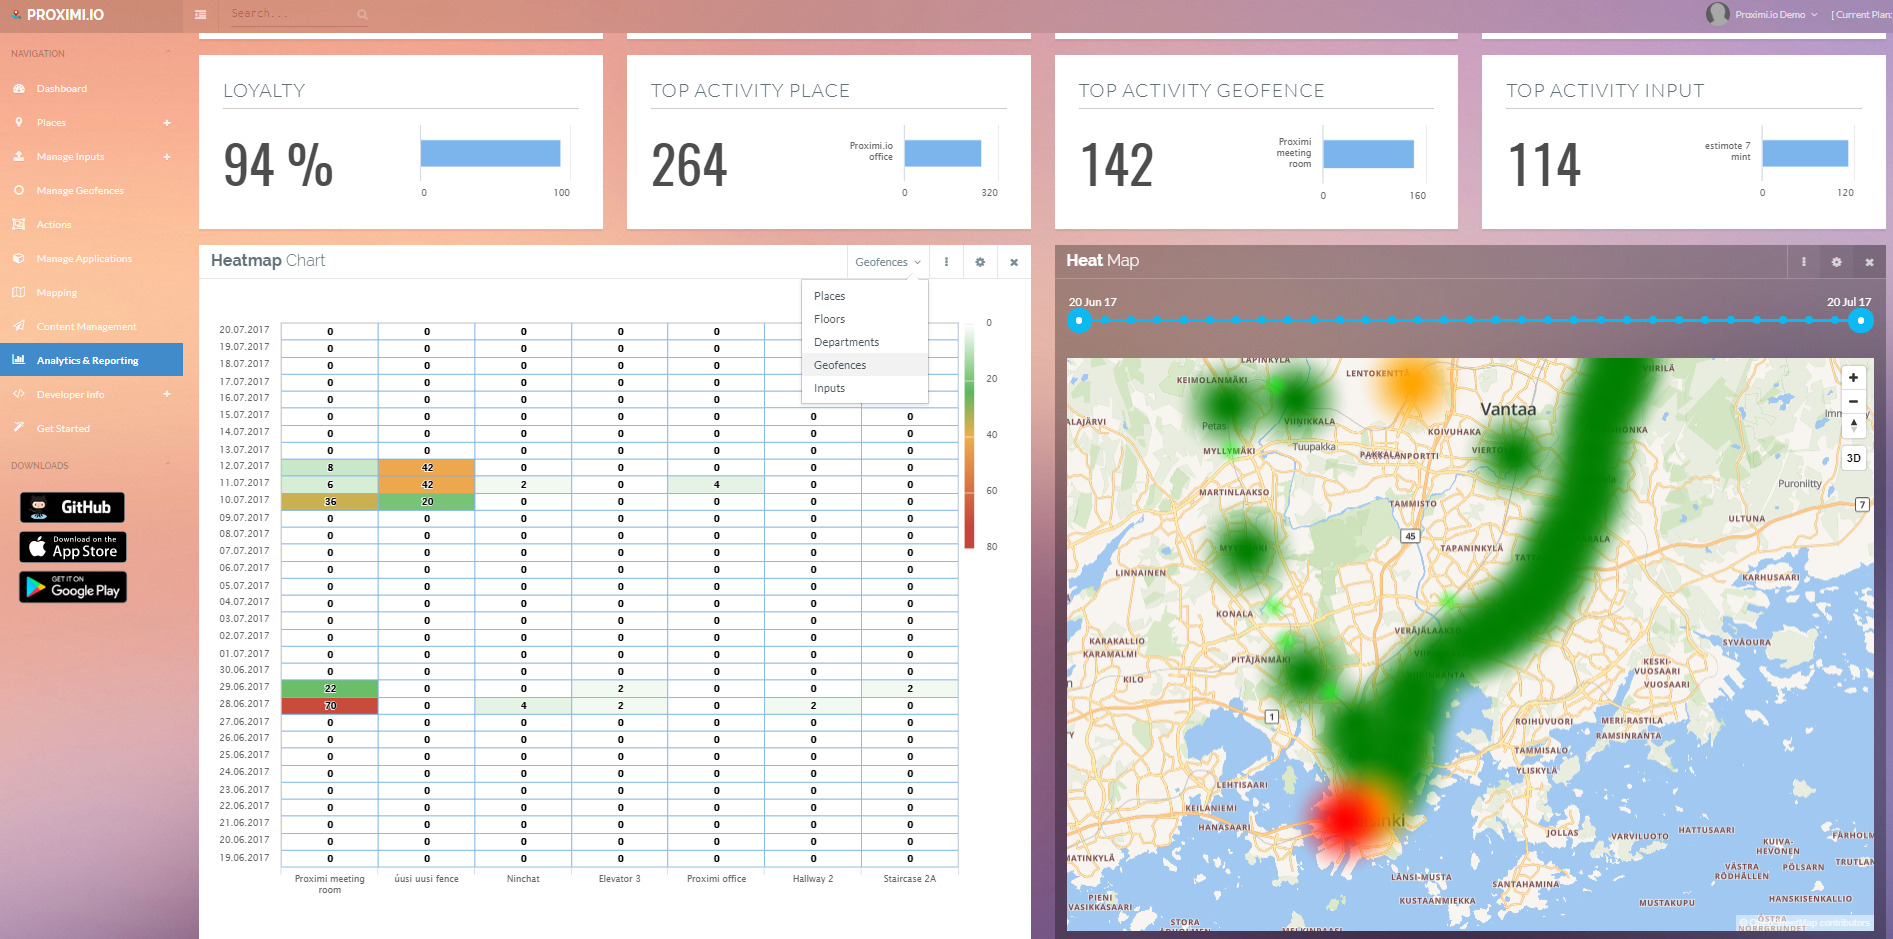
Task: Open Heatmap Chart settings gear
Action: pyautogui.click(x=980, y=262)
